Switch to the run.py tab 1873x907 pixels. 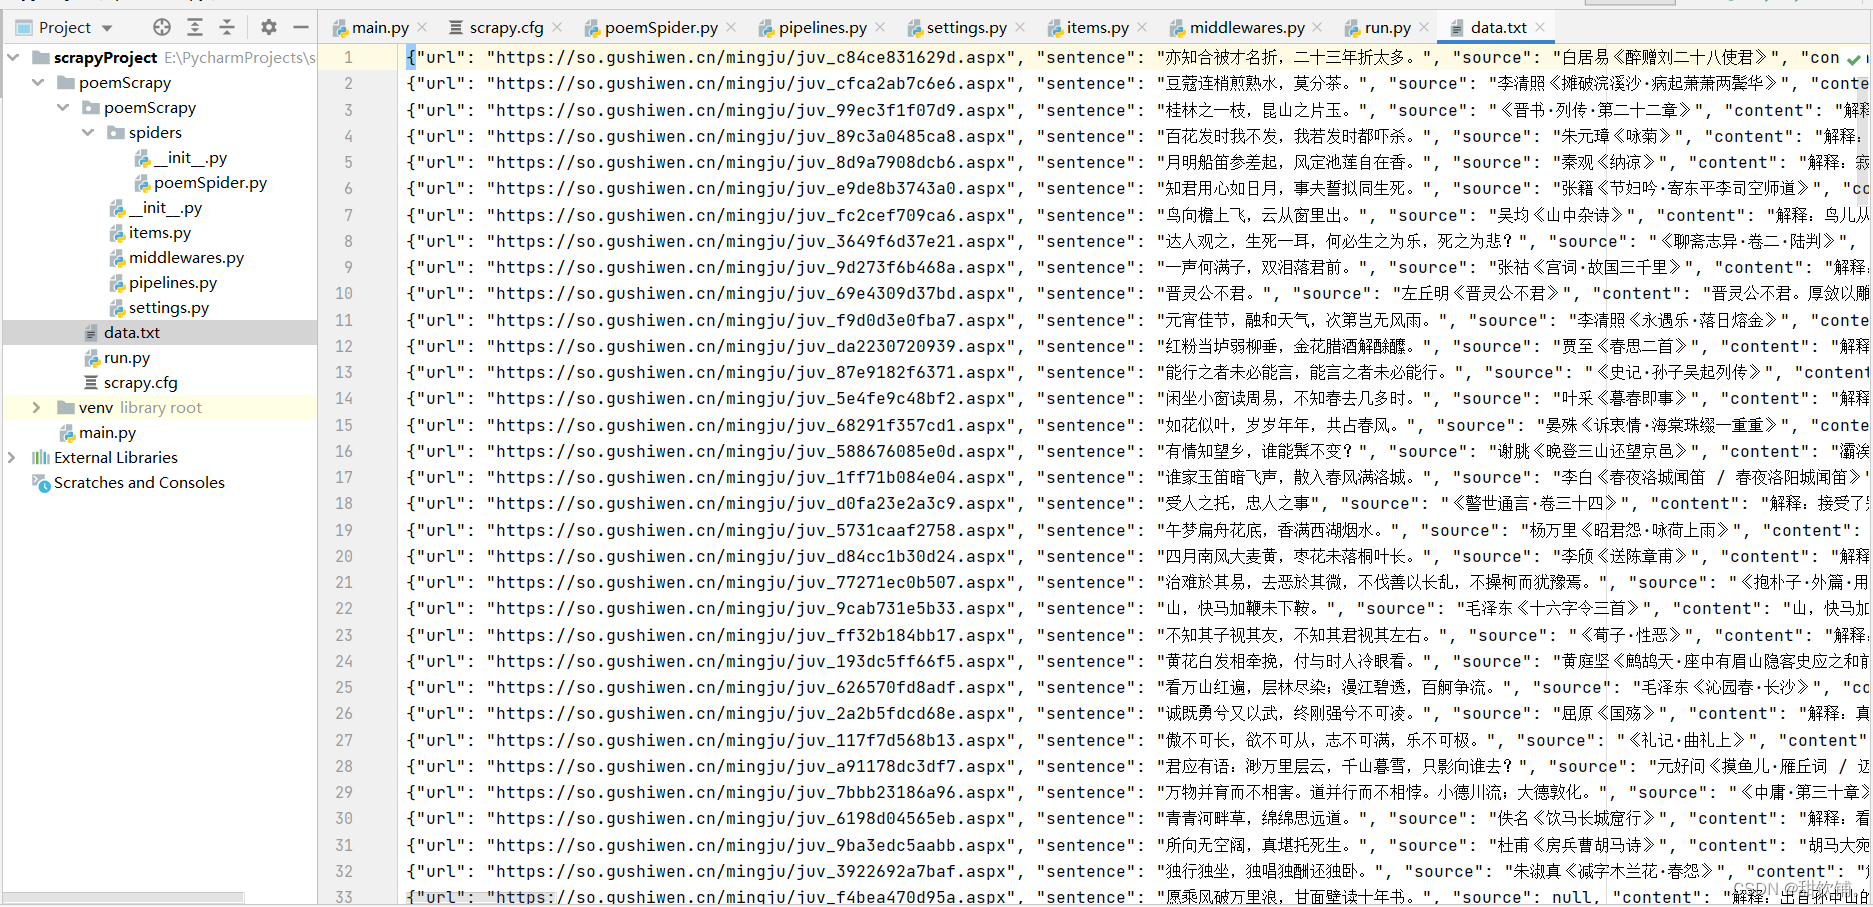pyautogui.click(x=1387, y=28)
